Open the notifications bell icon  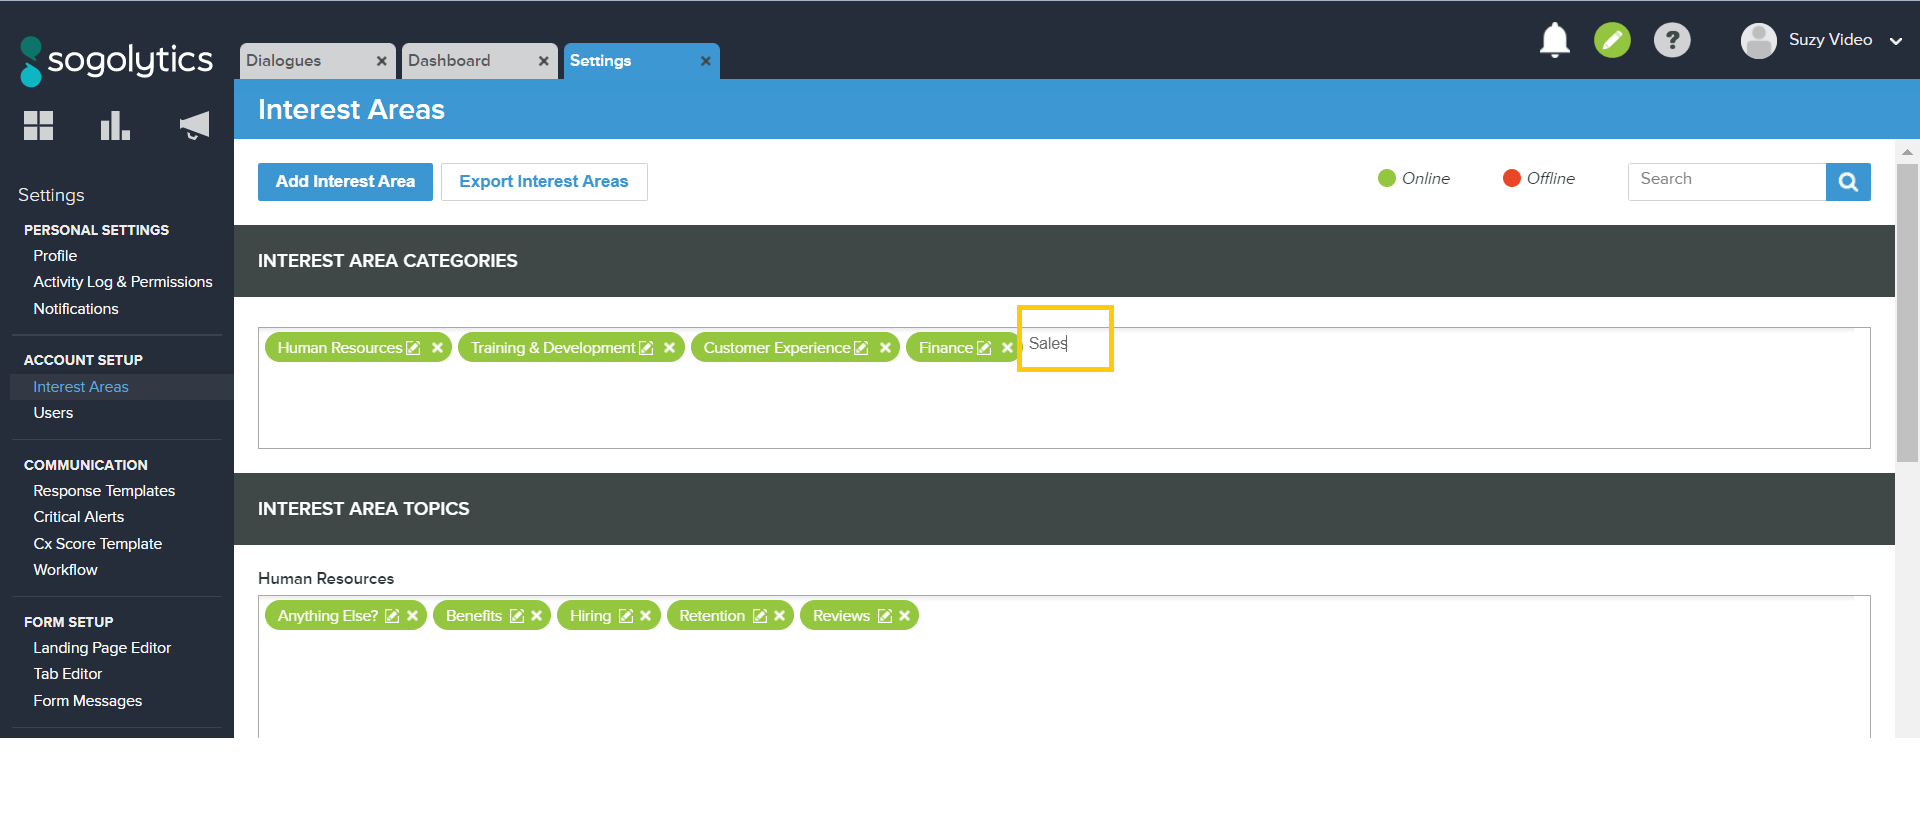coord(1554,40)
